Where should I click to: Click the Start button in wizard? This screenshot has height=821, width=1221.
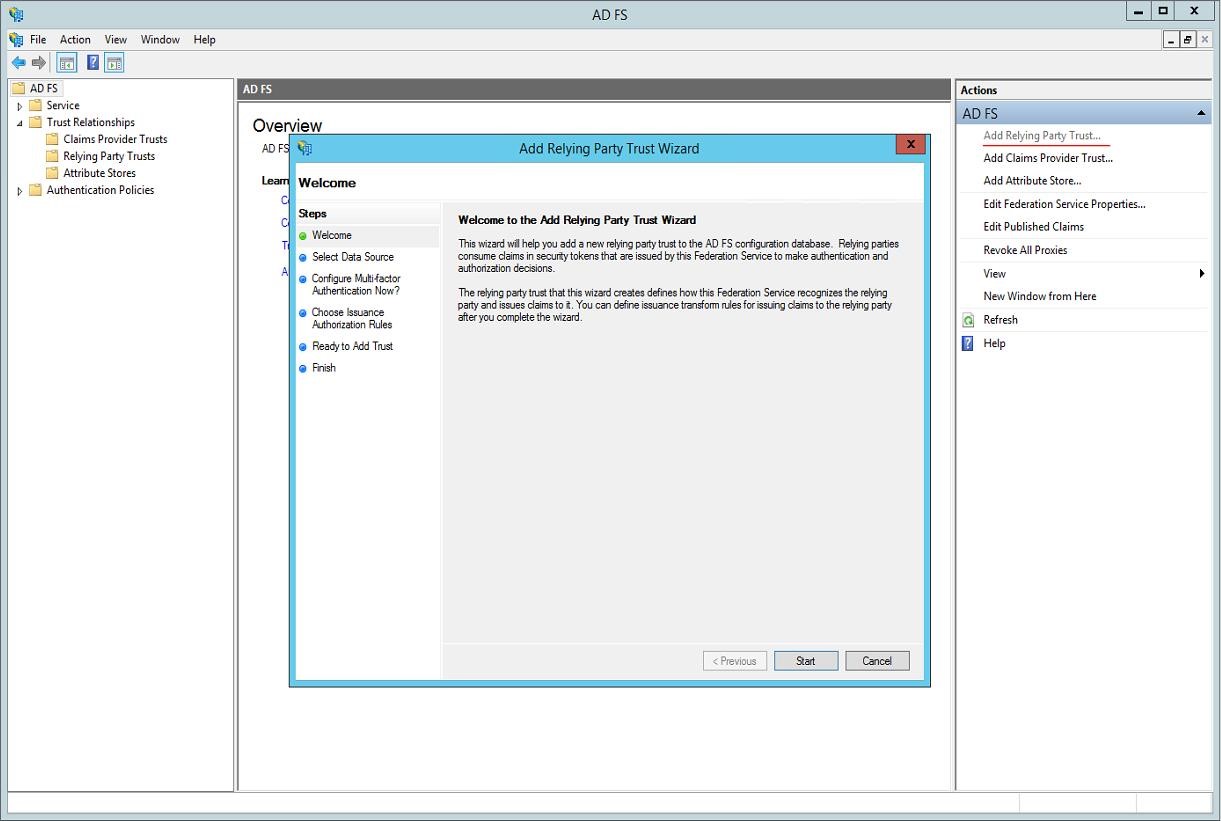[805, 661]
